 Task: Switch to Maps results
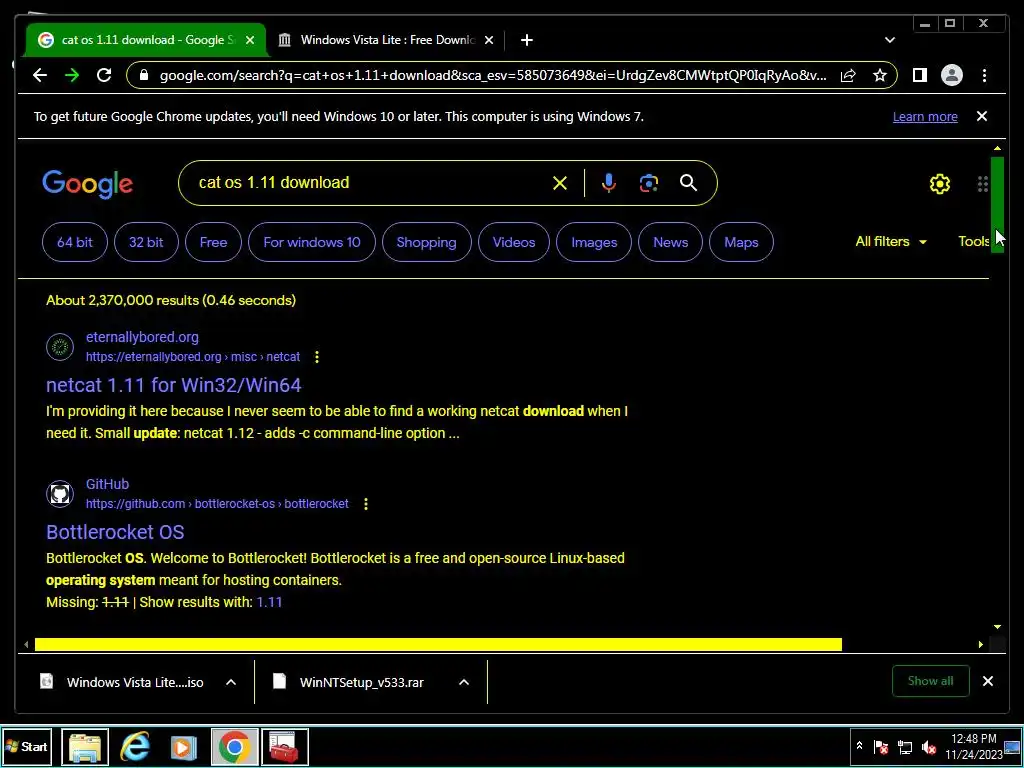pyautogui.click(x=741, y=242)
